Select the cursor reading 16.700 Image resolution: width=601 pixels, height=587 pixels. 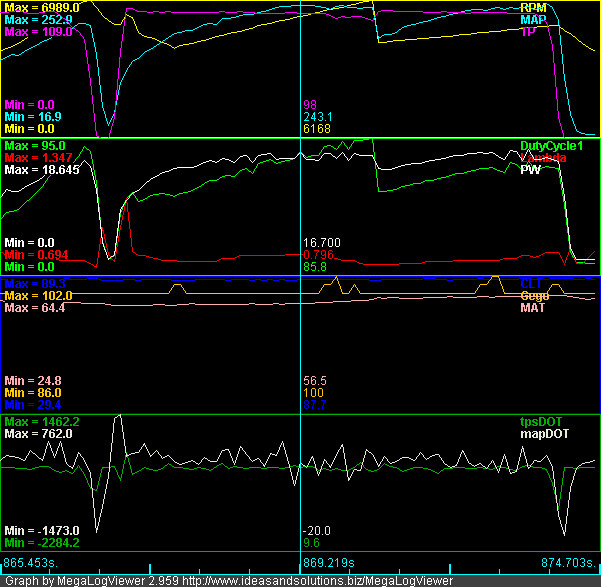coord(322,242)
